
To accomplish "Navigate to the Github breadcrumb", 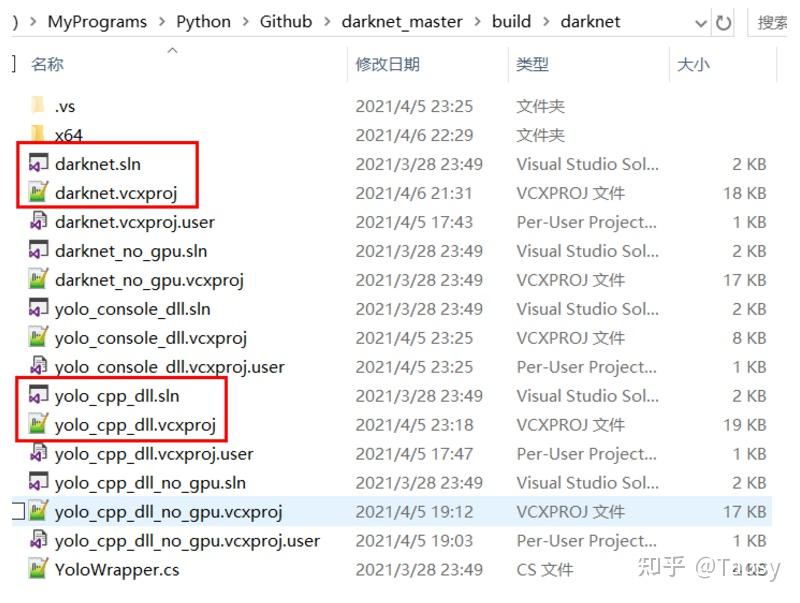I will click(285, 21).
